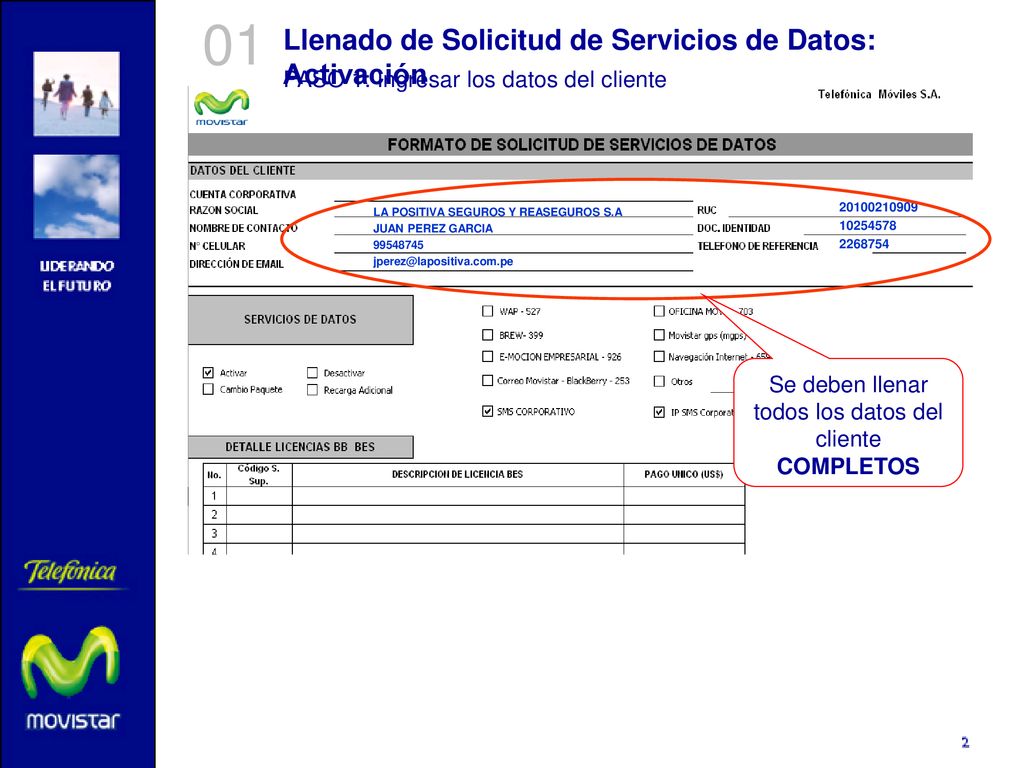Click the RUC field 20100210909

[x=878, y=207]
